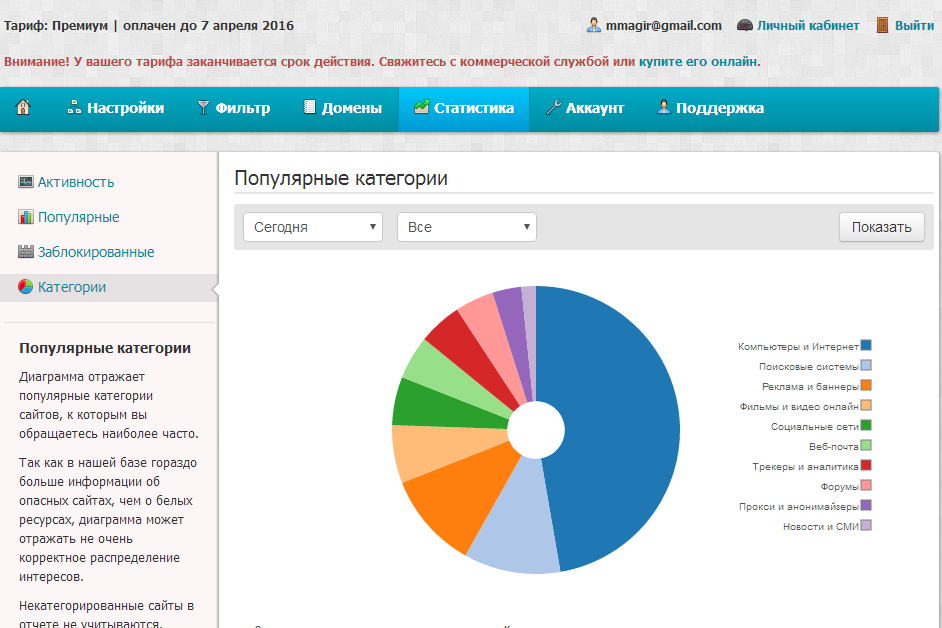Click the 'Популярные категории' page heading

tap(341, 178)
